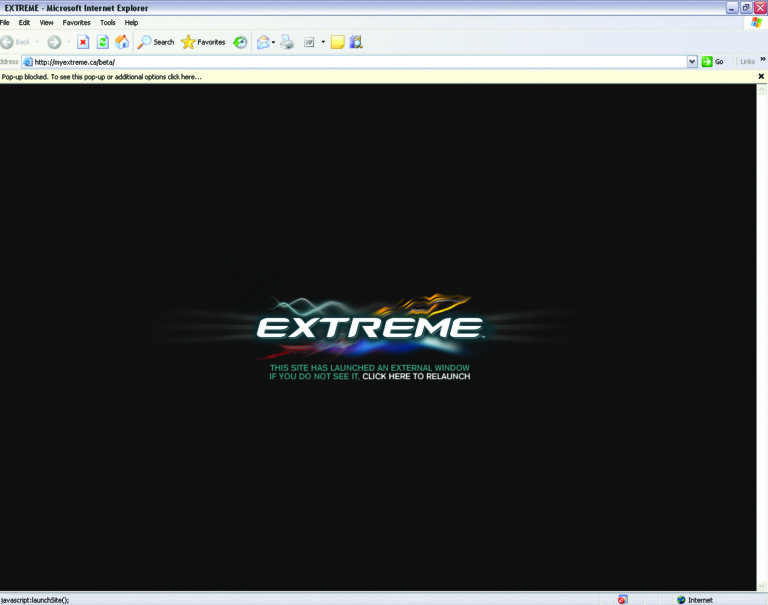This screenshot has height=605, width=768.
Task: Open the Help menu
Action: (x=131, y=23)
